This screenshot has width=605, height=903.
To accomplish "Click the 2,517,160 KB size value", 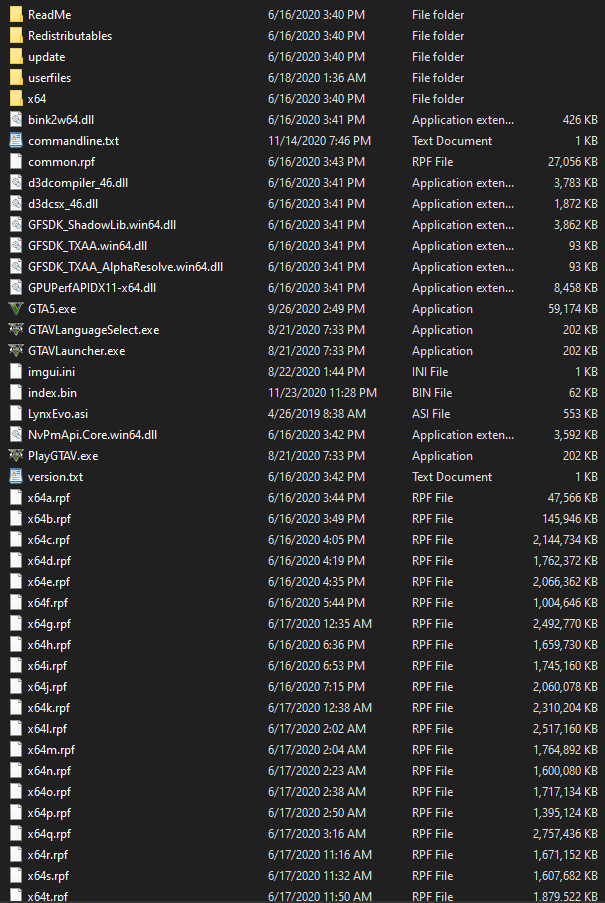I will click(565, 729).
